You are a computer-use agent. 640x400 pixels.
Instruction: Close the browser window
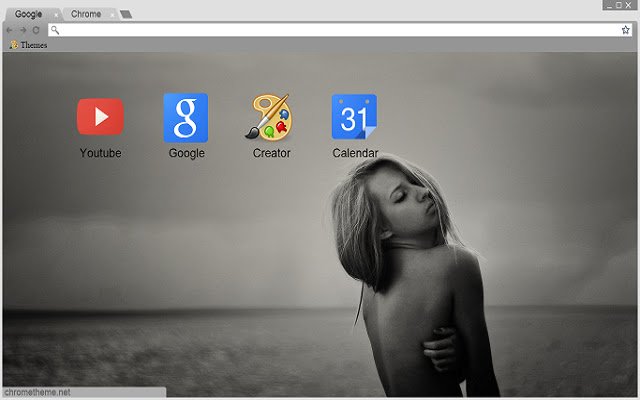click(629, 5)
